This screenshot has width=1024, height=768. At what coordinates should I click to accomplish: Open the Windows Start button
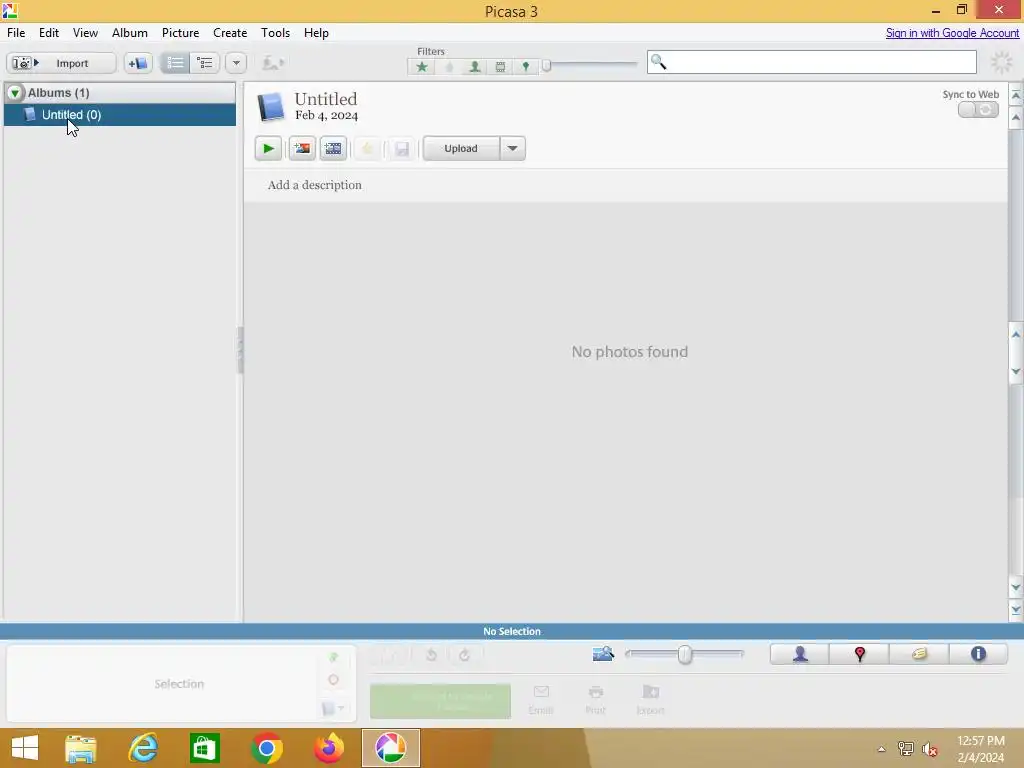(25, 748)
